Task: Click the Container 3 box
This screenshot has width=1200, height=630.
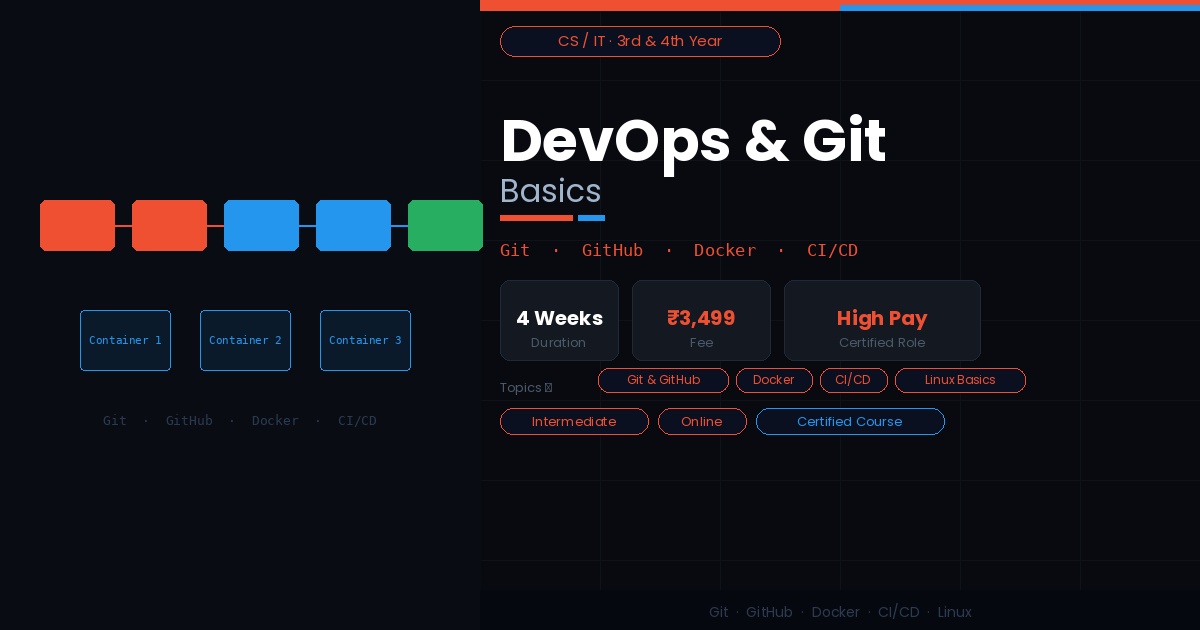Action: 365,340
